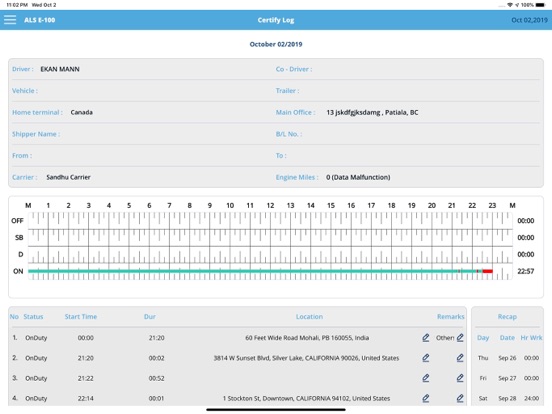Image resolution: width=552 pixels, height=414 pixels.
Task: Tap the Oct 02,2019 date in header
Action: tap(529, 20)
